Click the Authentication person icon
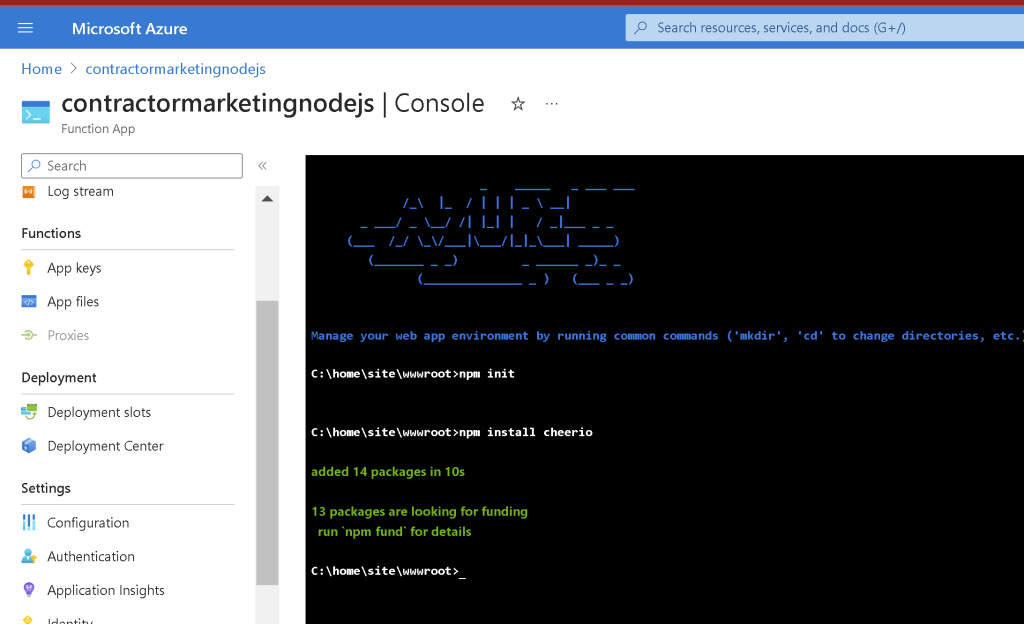 pyautogui.click(x=29, y=556)
